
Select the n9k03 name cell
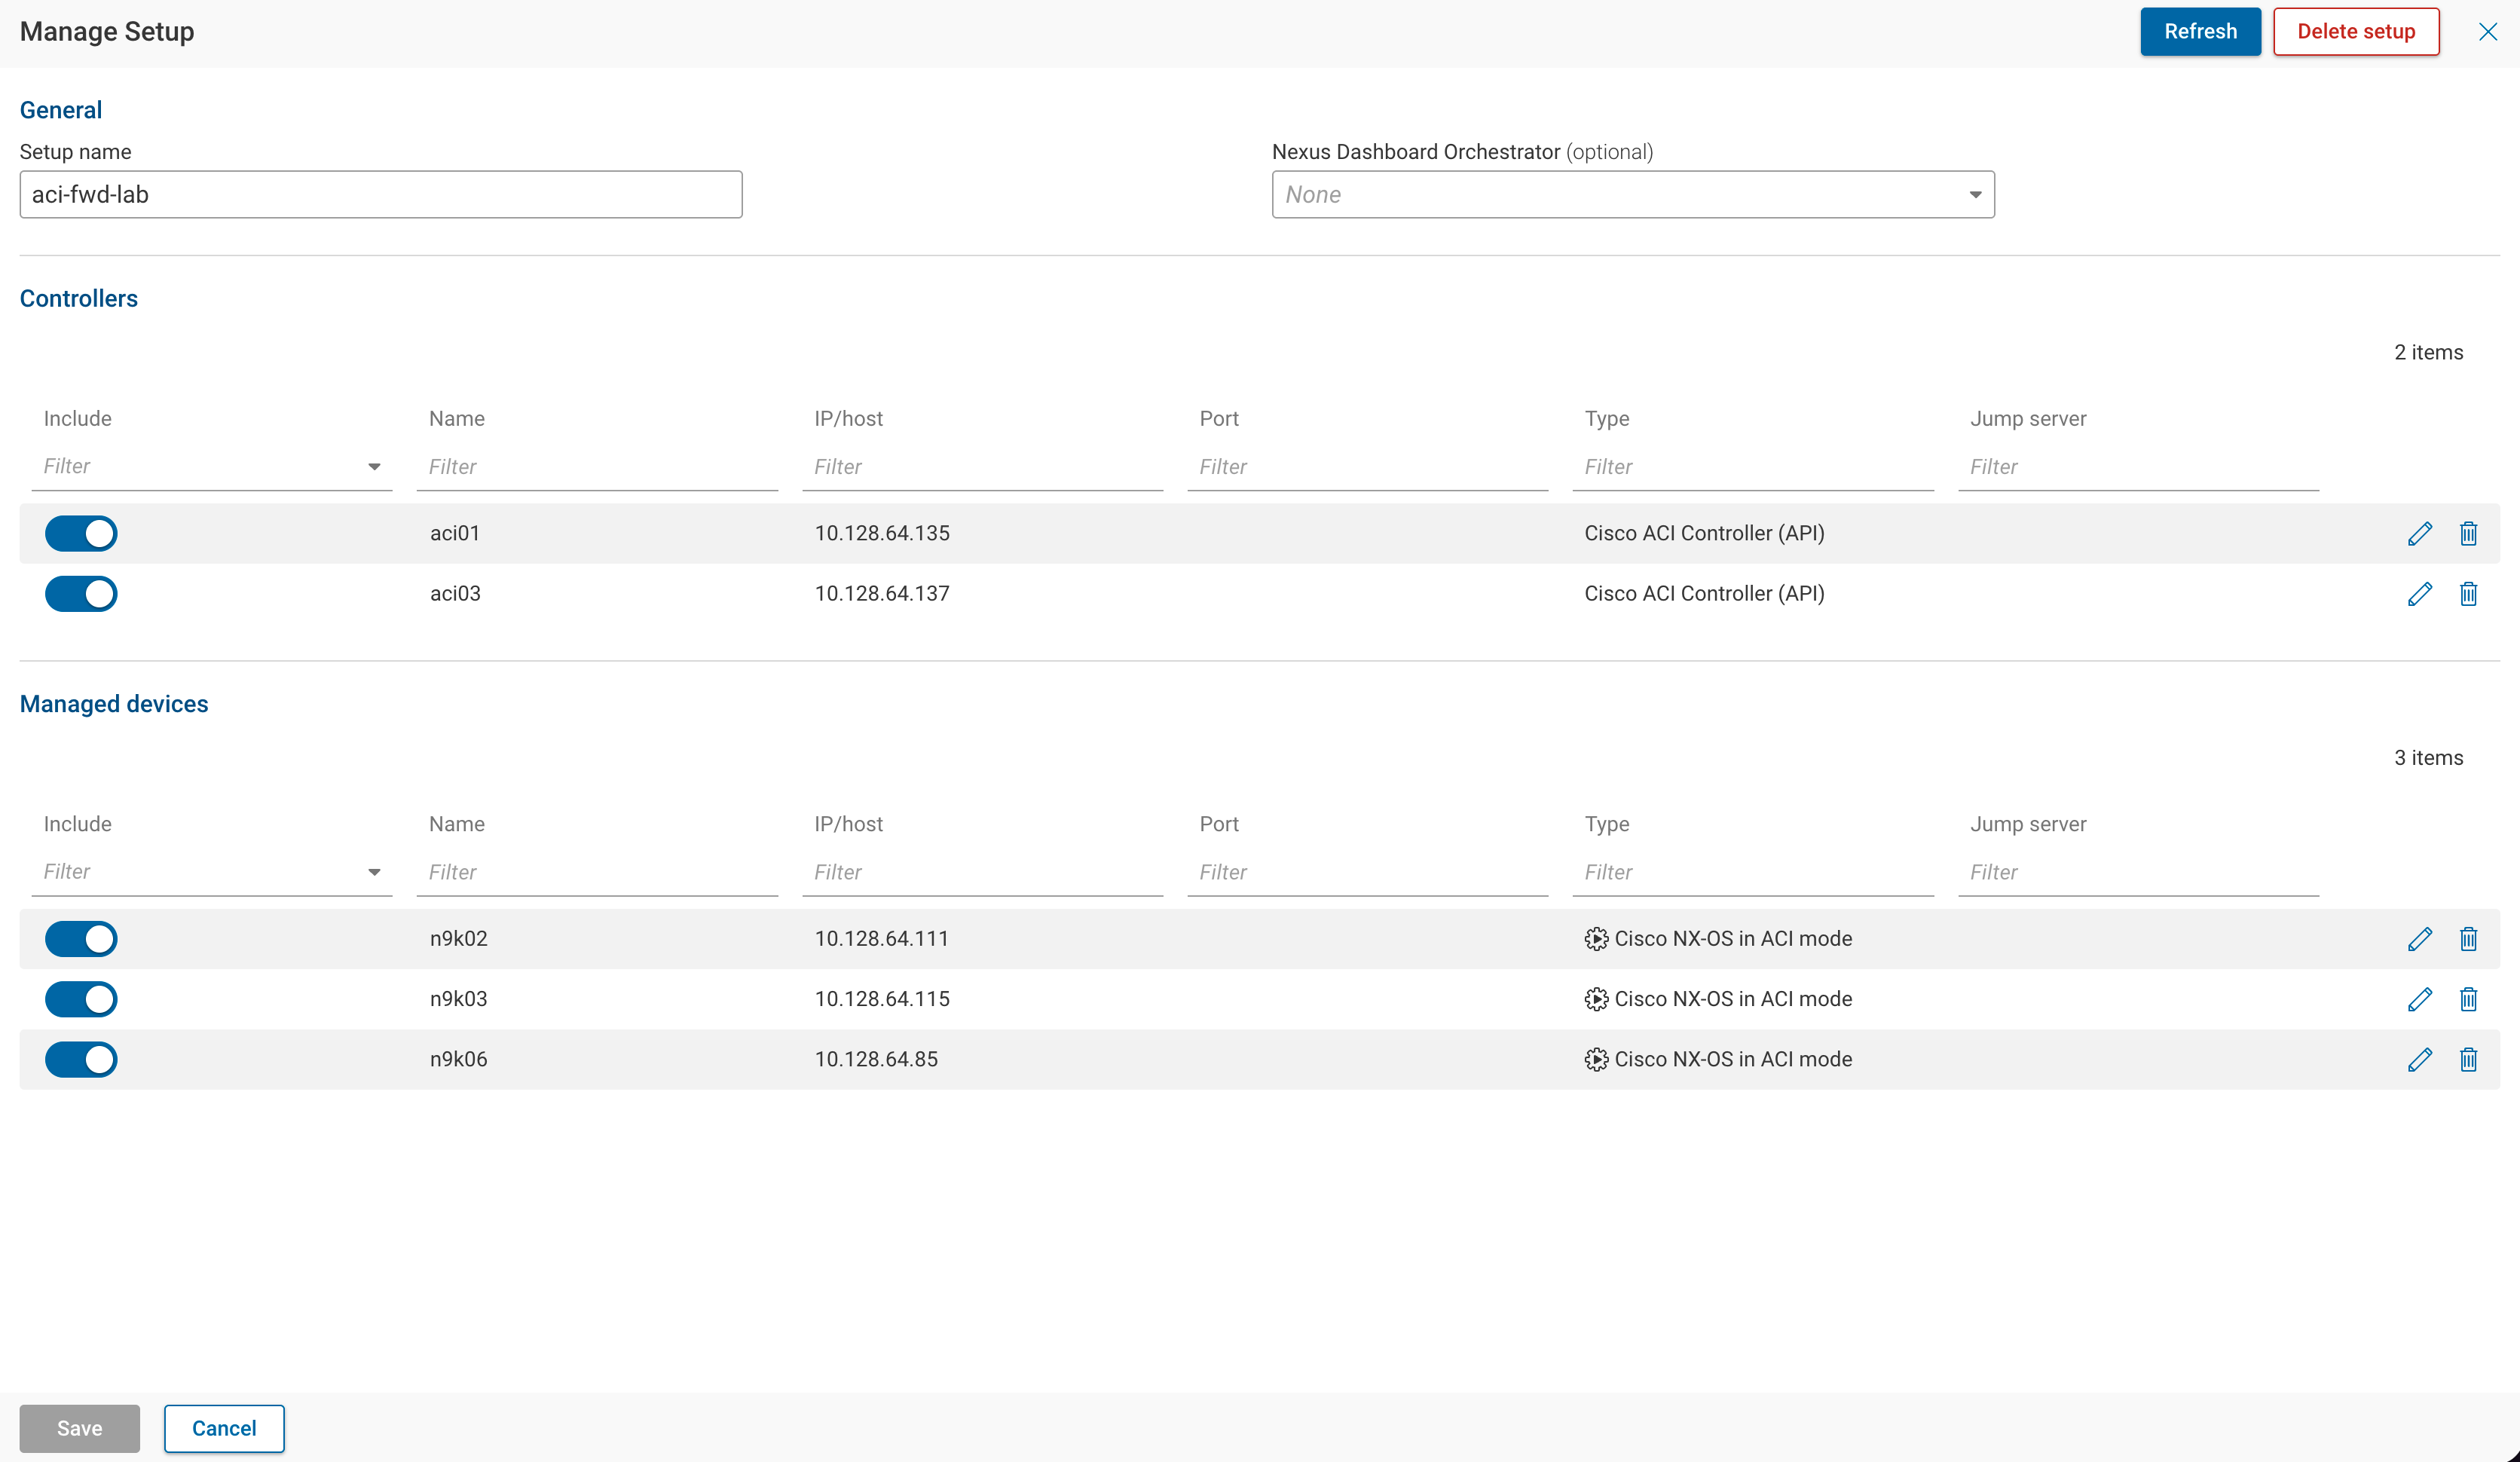tap(459, 999)
